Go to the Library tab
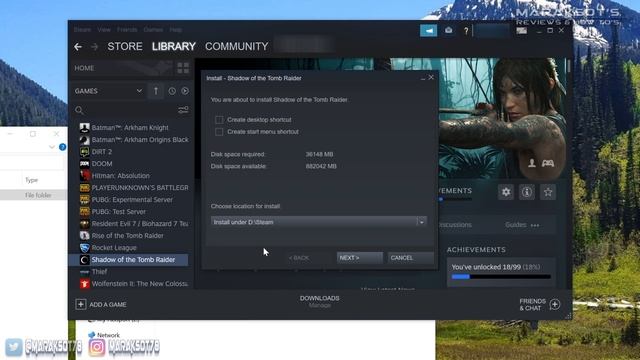 point(174,47)
